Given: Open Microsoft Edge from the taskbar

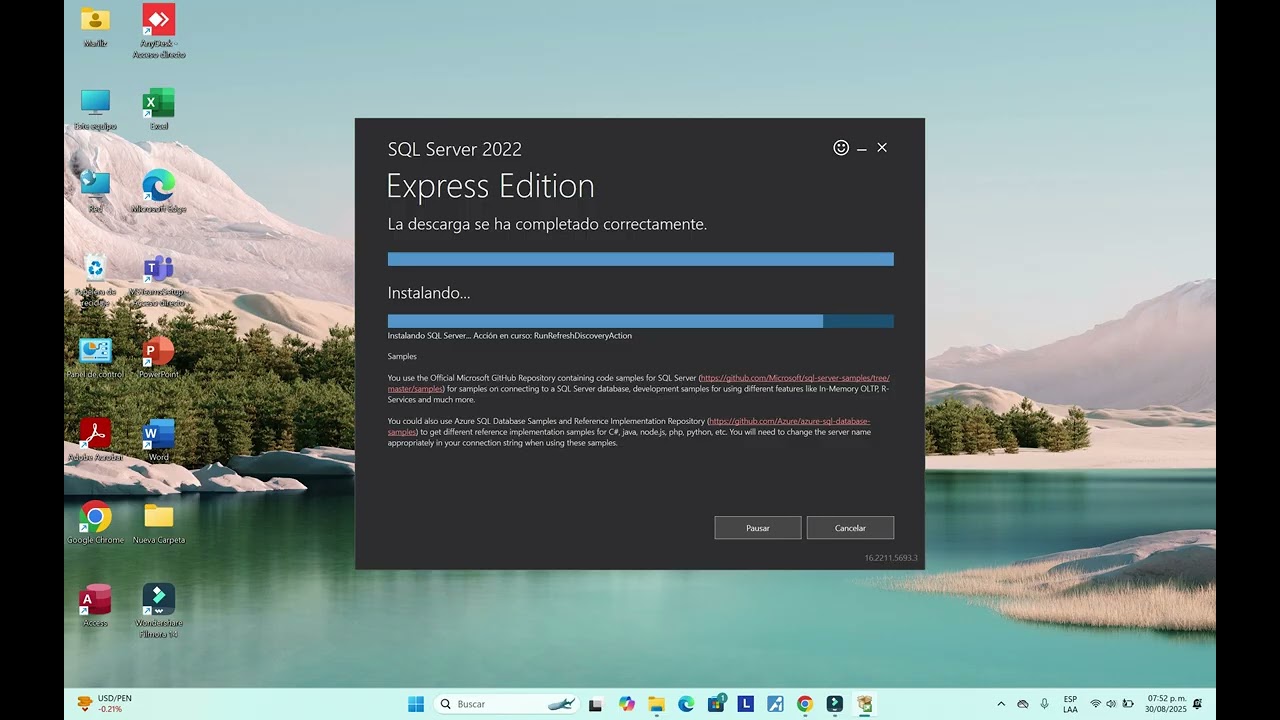Looking at the screenshot, I should pos(686,704).
